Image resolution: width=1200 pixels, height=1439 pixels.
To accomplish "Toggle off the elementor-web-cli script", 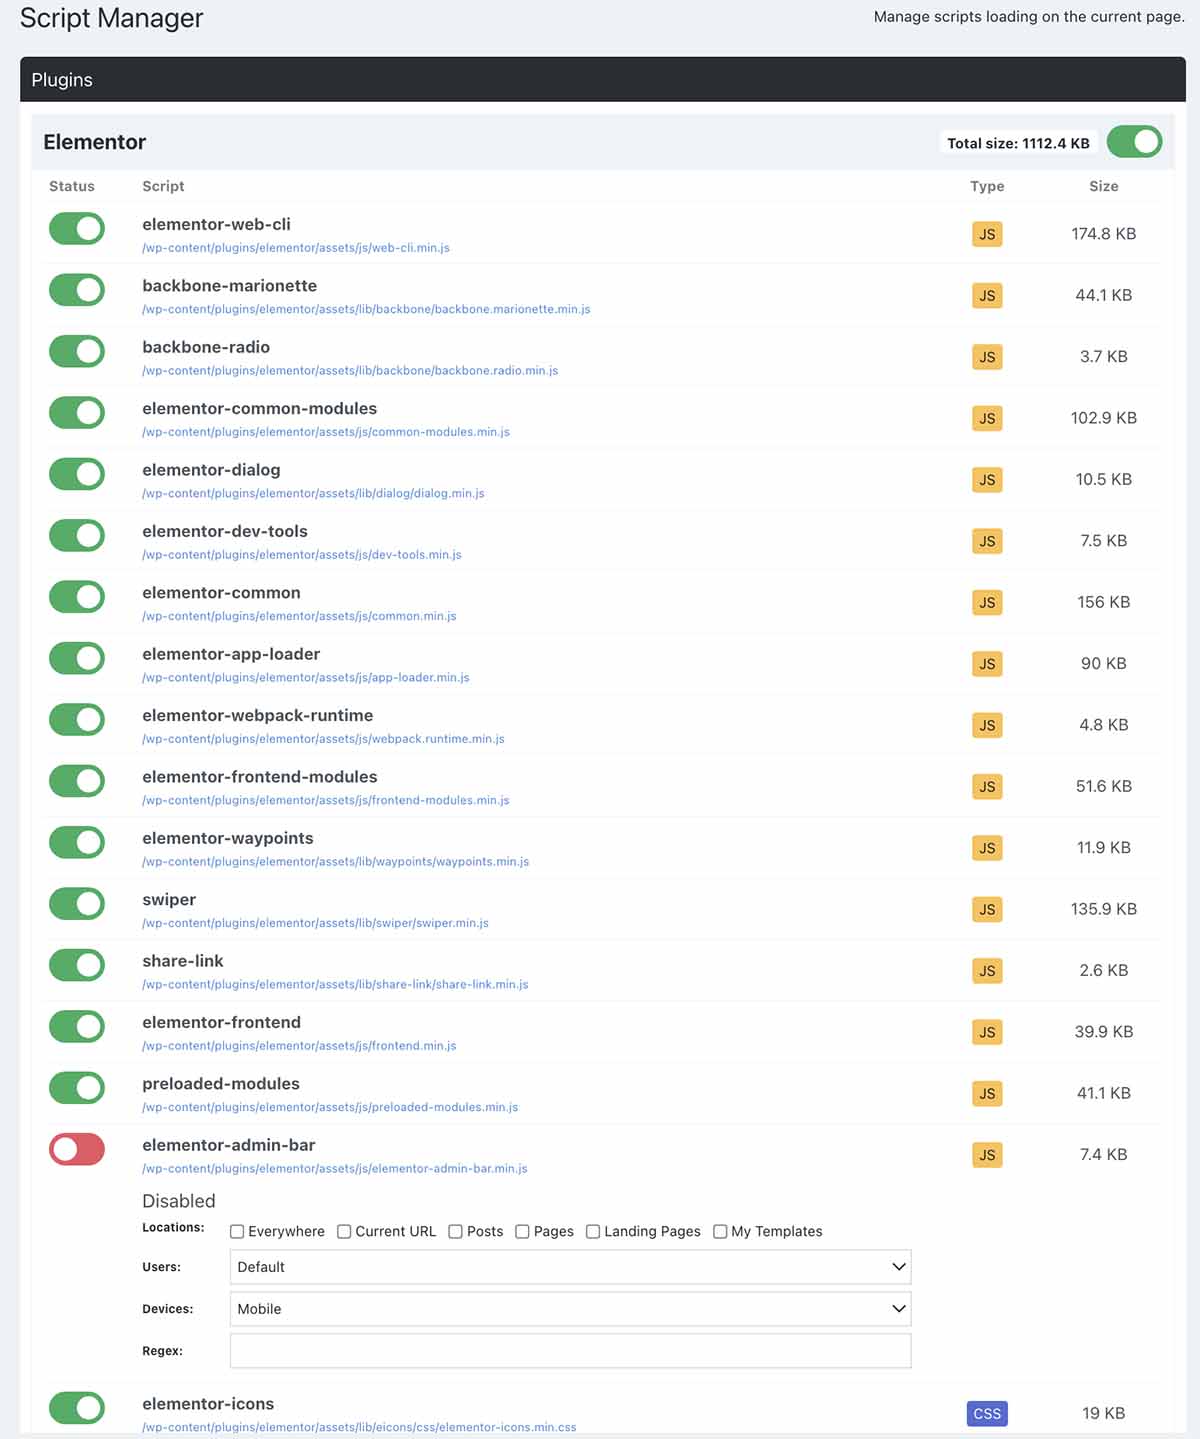I will point(77,229).
